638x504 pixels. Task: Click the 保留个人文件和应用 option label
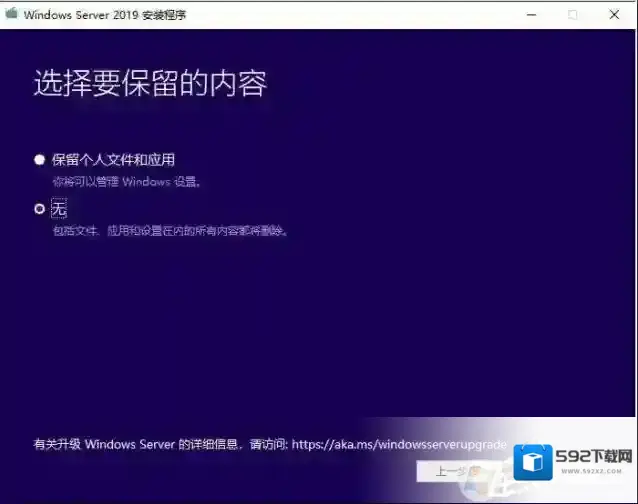[x=120, y=160]
